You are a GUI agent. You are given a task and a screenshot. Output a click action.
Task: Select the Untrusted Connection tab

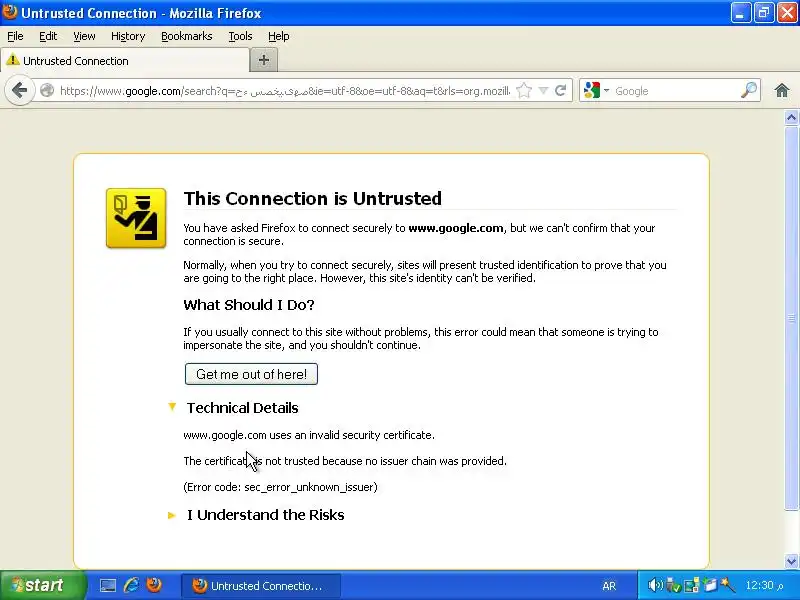click(x=124, y=61)
